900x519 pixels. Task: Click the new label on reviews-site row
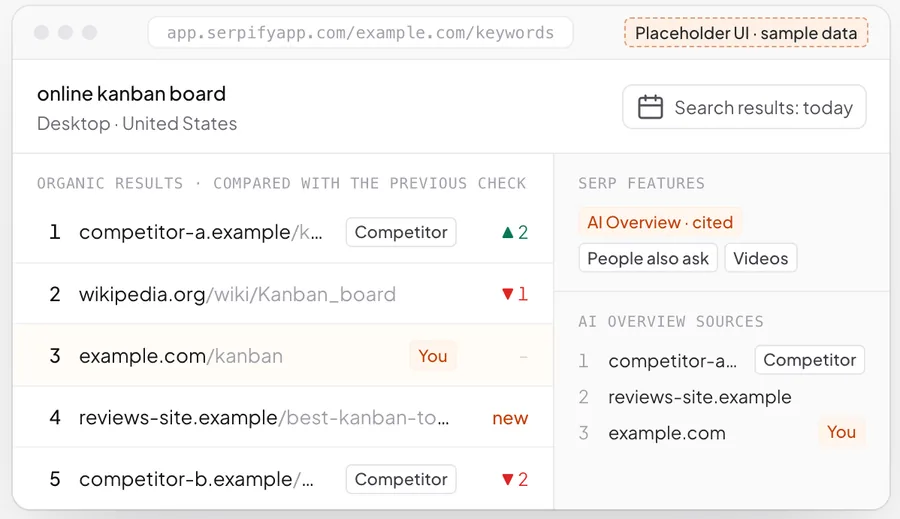pos(510,418)
